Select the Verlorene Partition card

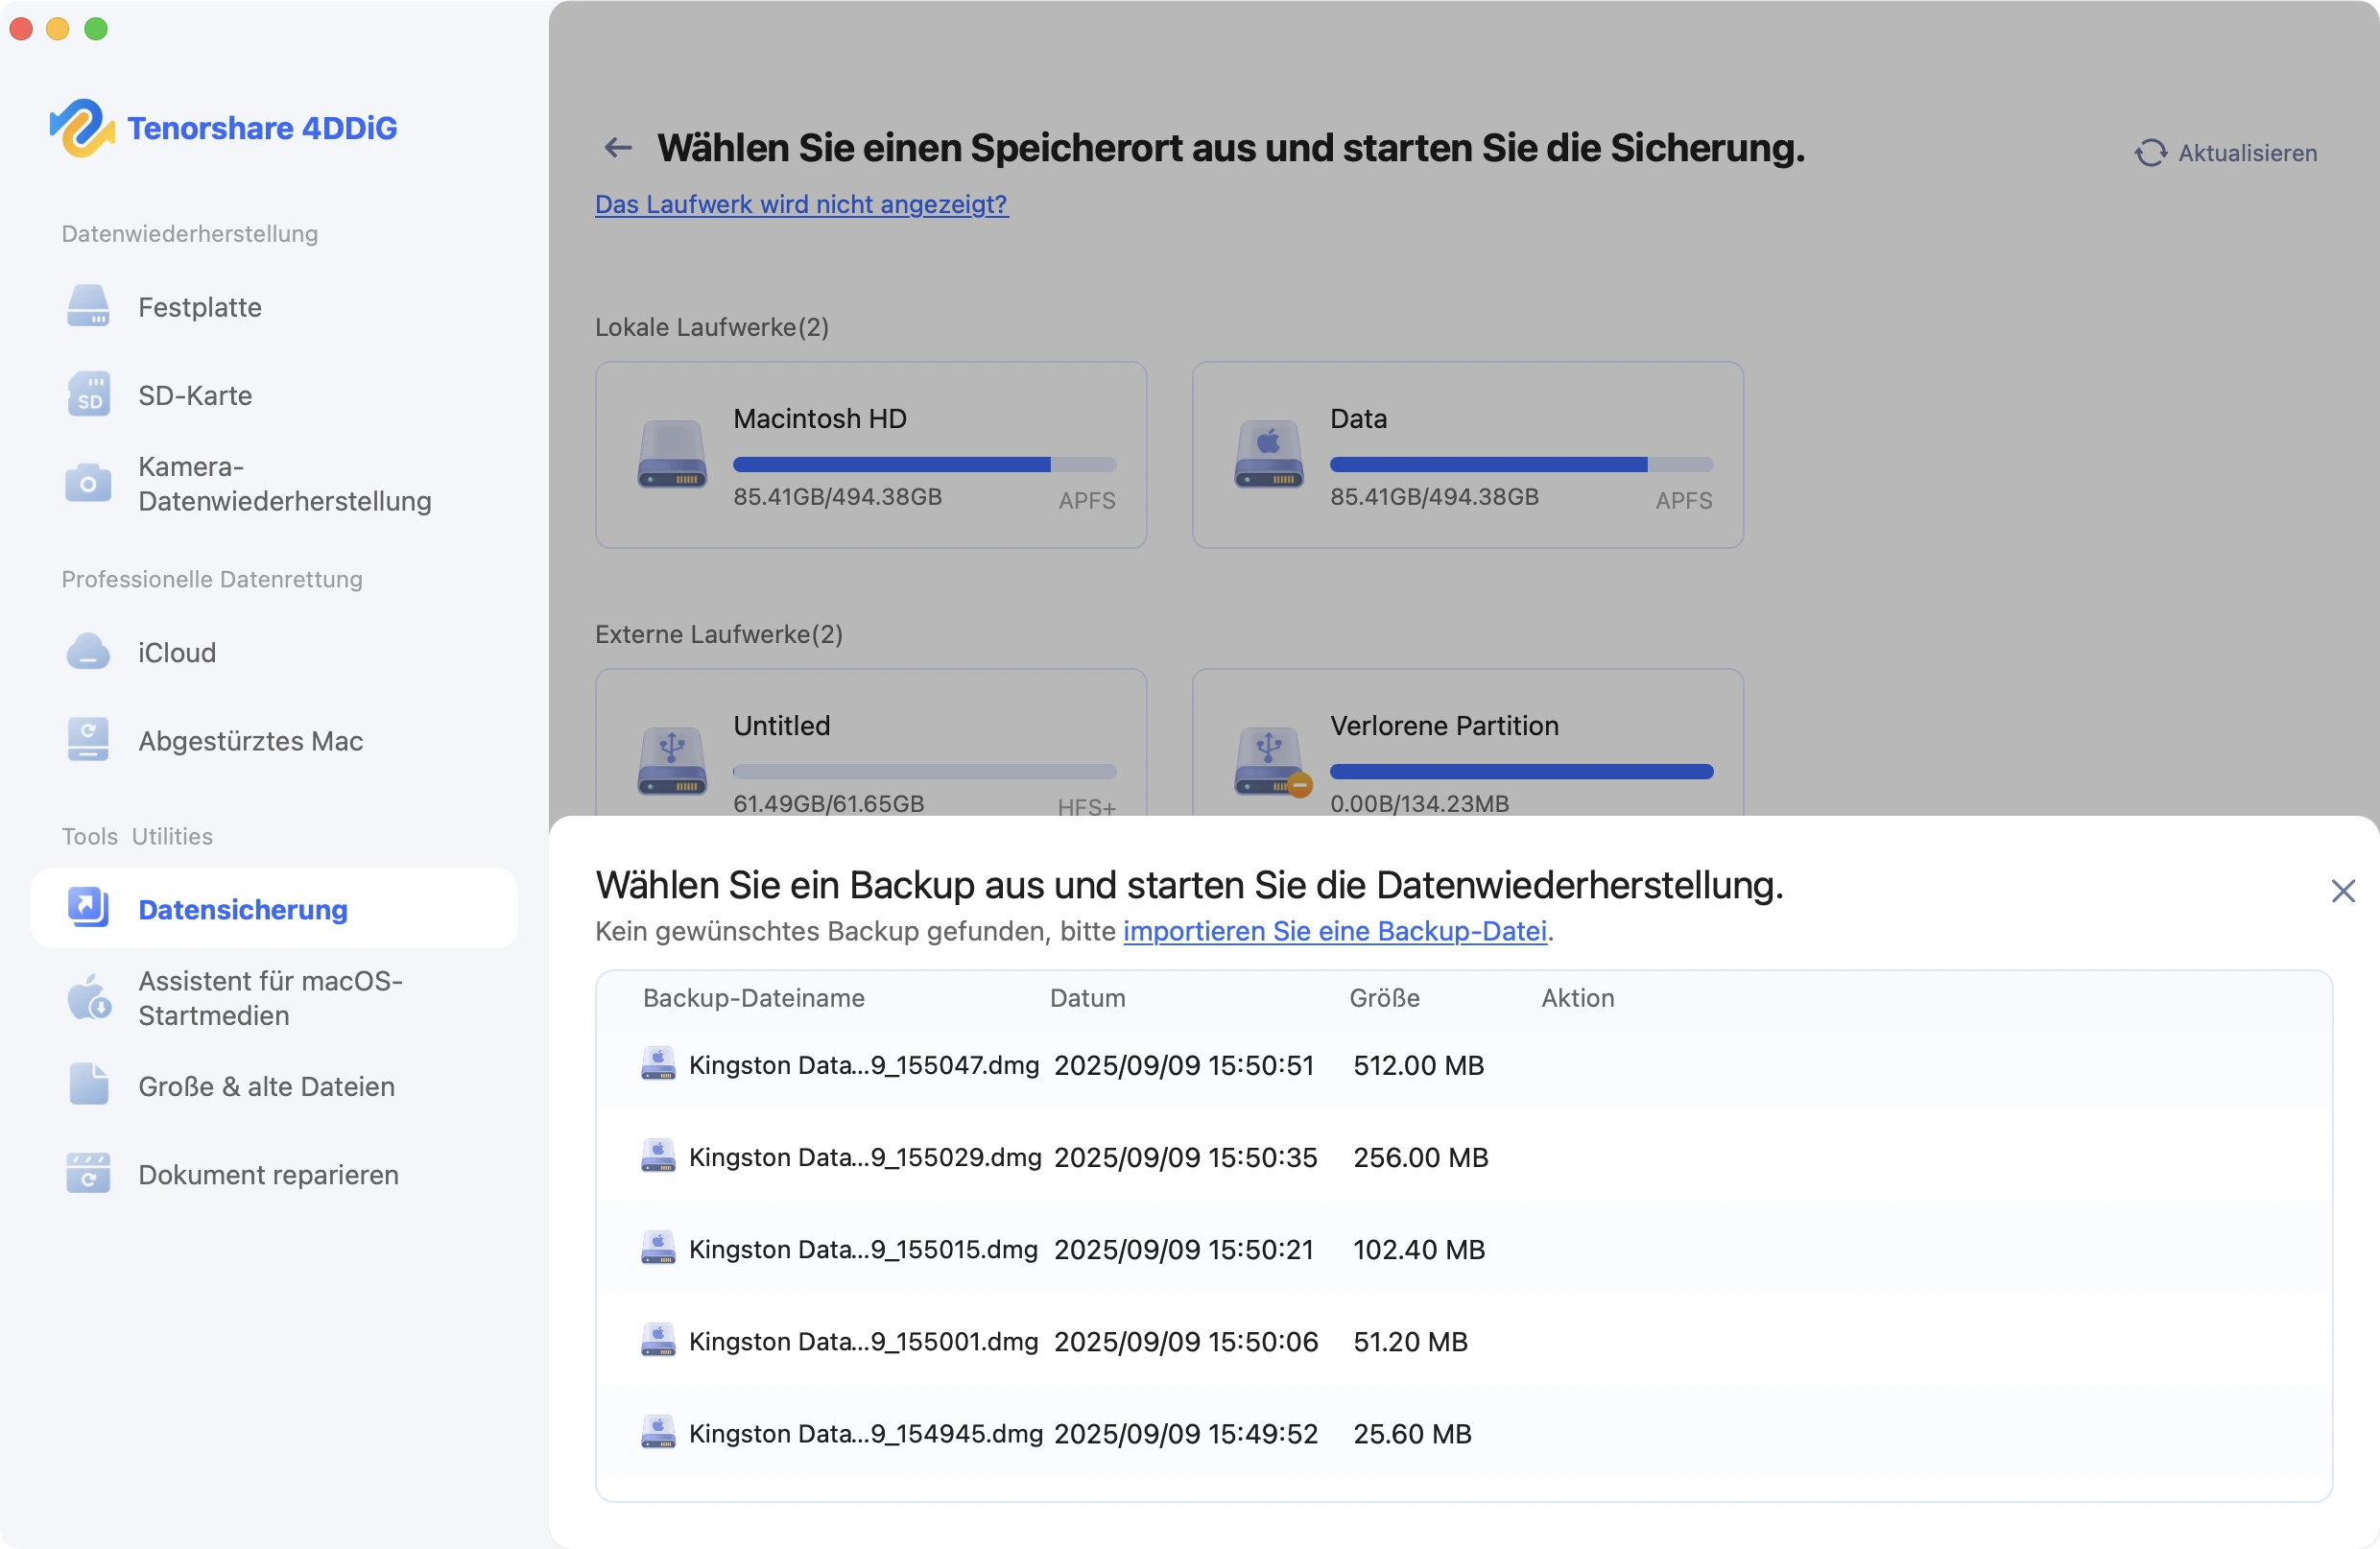pyautogui.click(x=1467, y=743)
